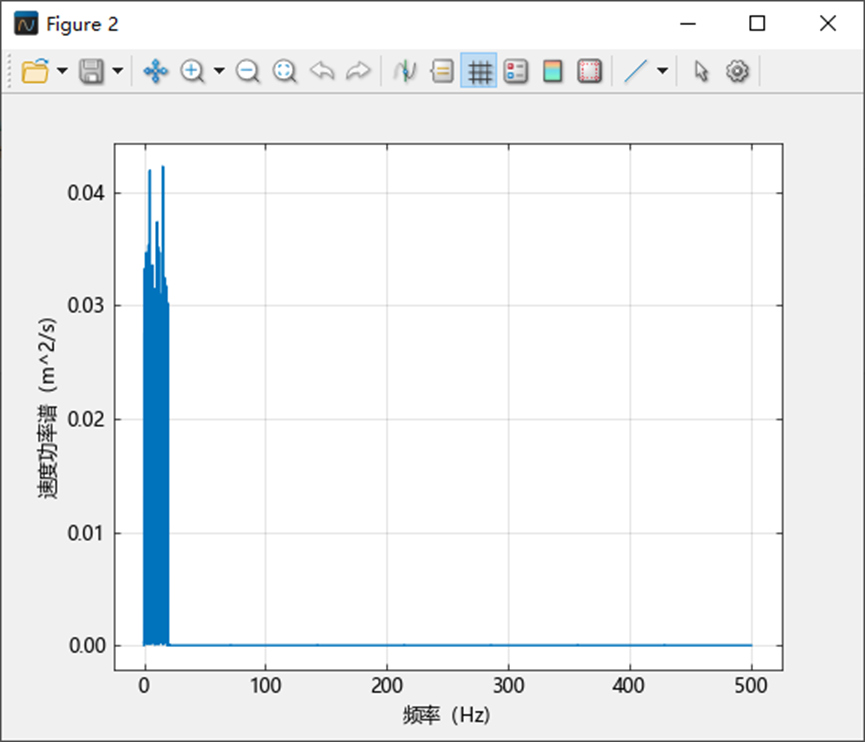Viewport: 865px width, 742px height.
Task: Close the Figure 2 window
Action: (x=827, y=24)
